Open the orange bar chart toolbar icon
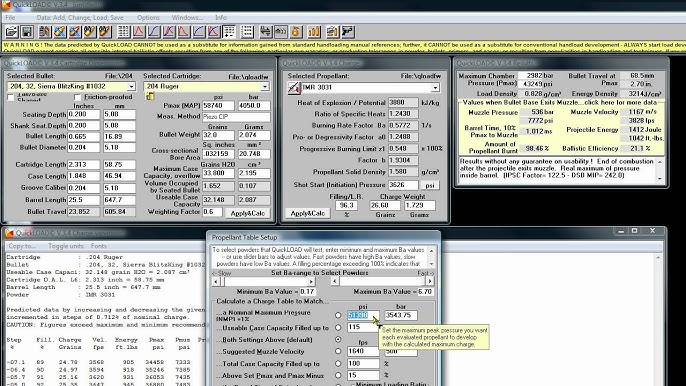686x386 pixels. (314, 32)
